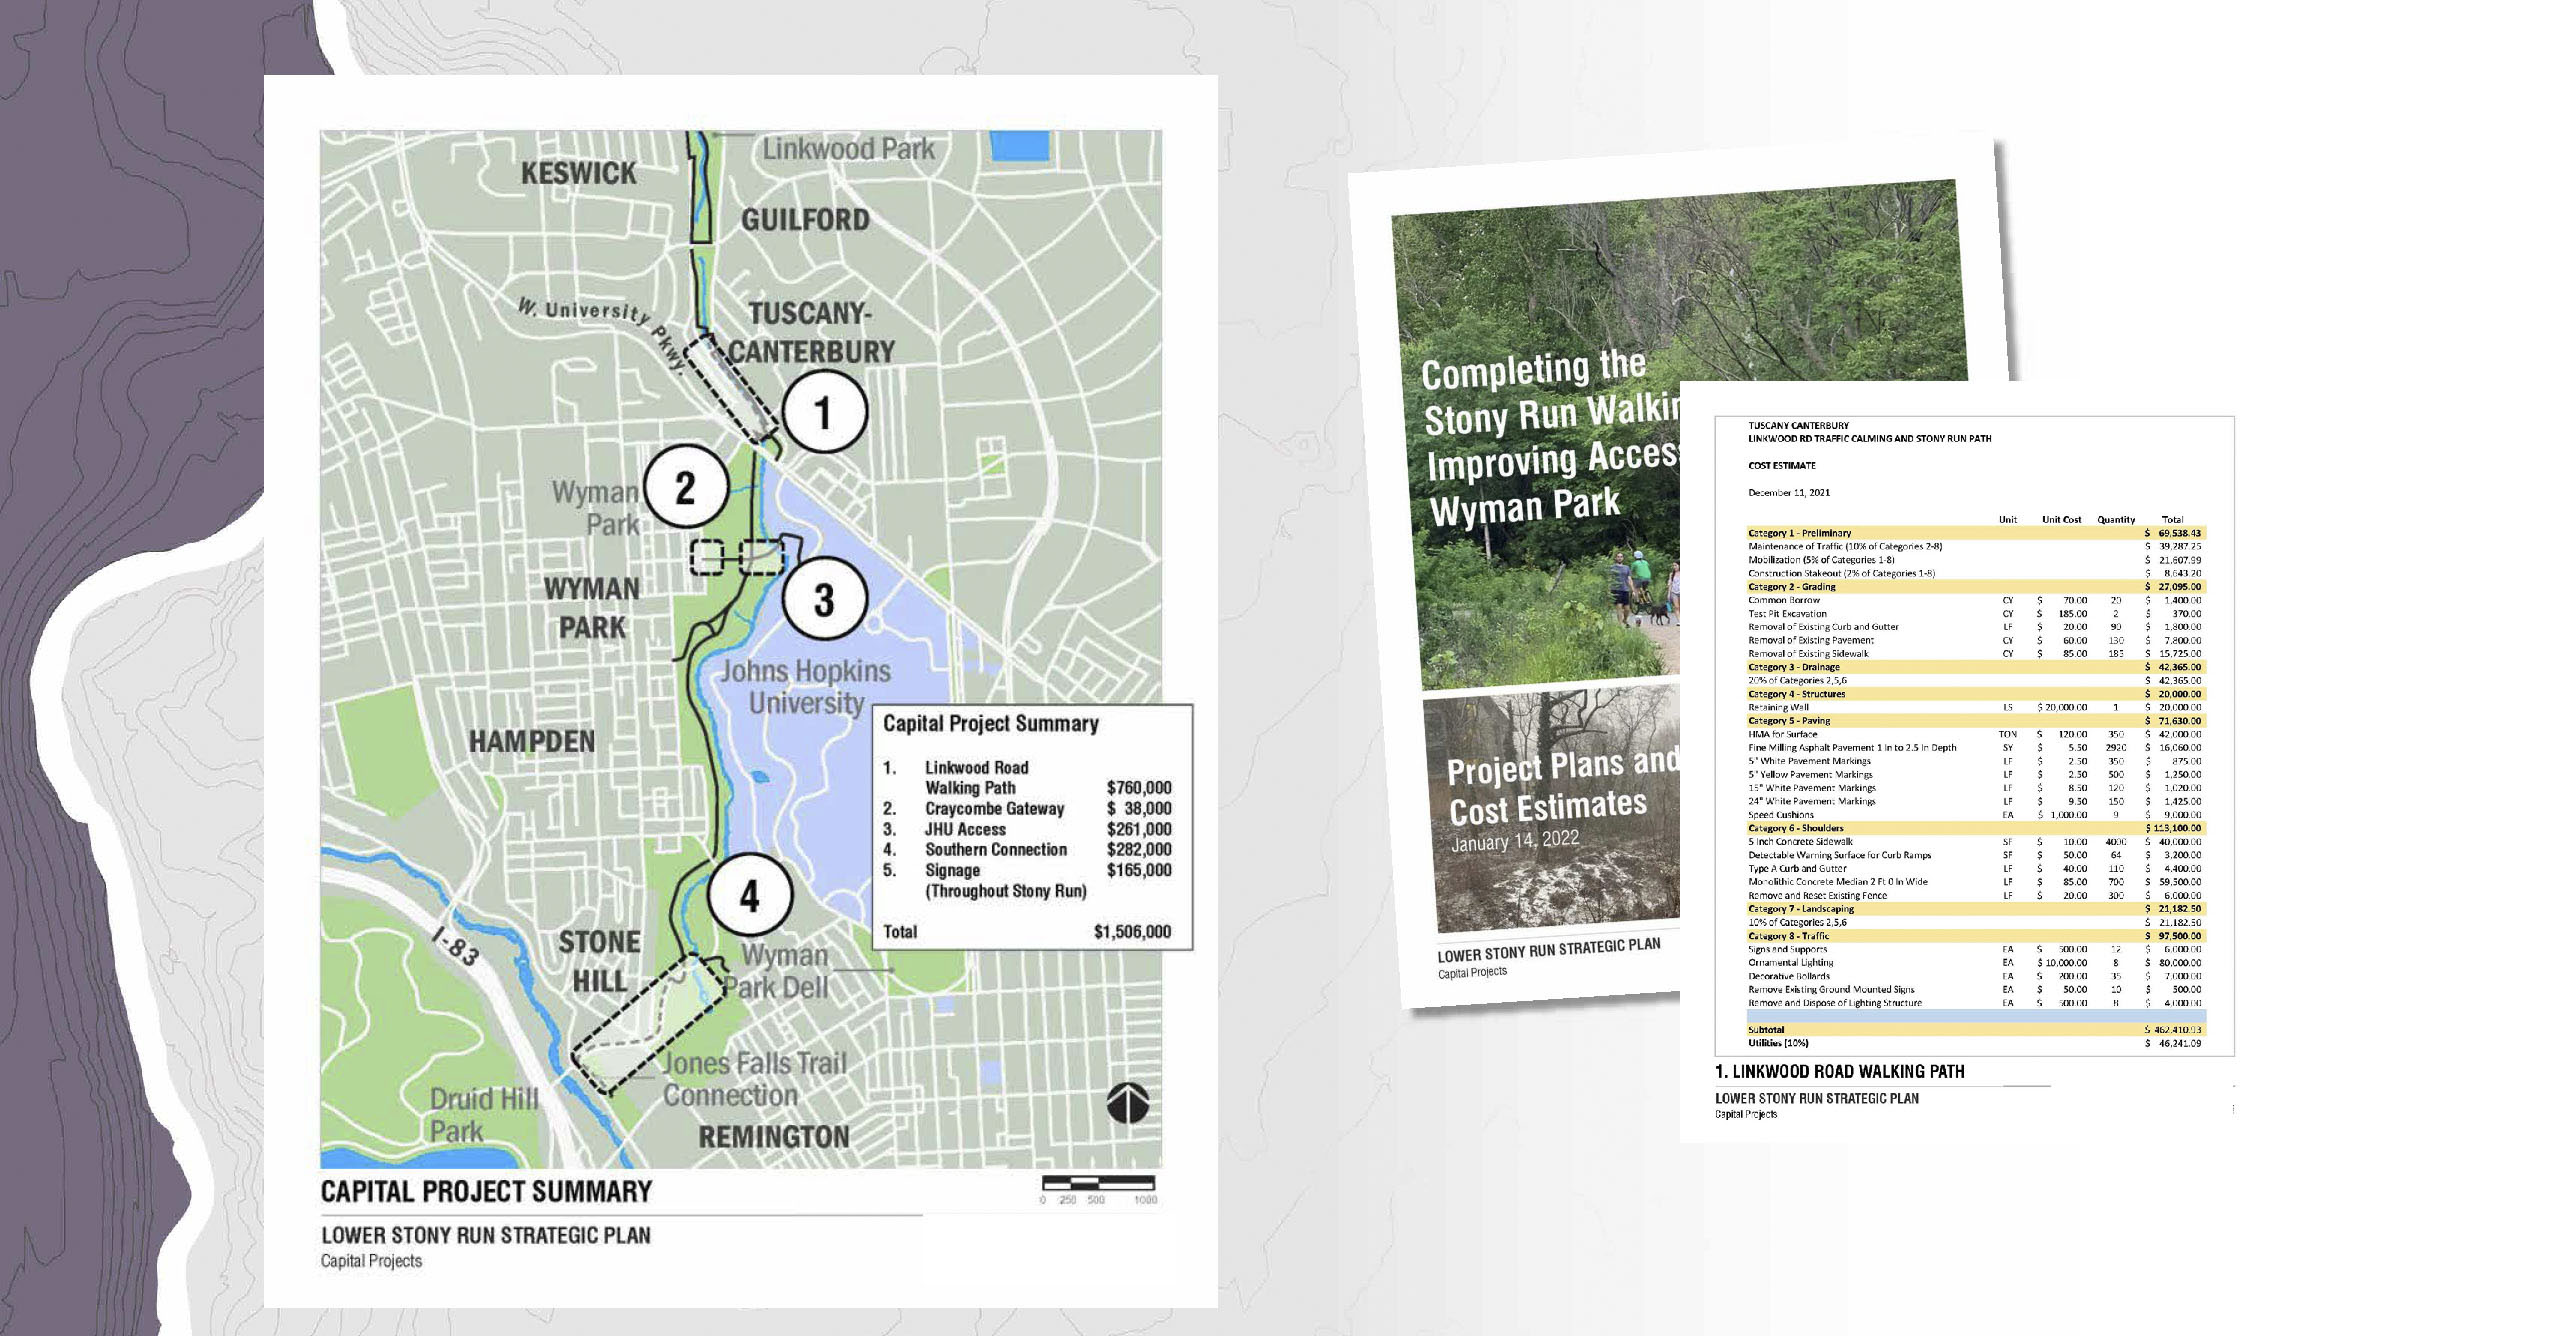Select the bold WYMAN PARK neighborhood label
This screenshot has width=2550, height=1336.
pos(592,608)
